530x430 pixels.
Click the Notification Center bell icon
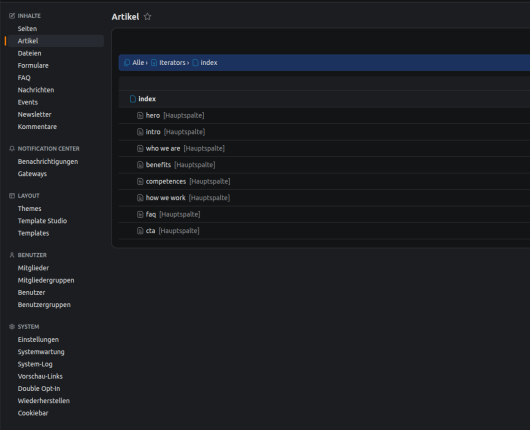click(12, 149)
